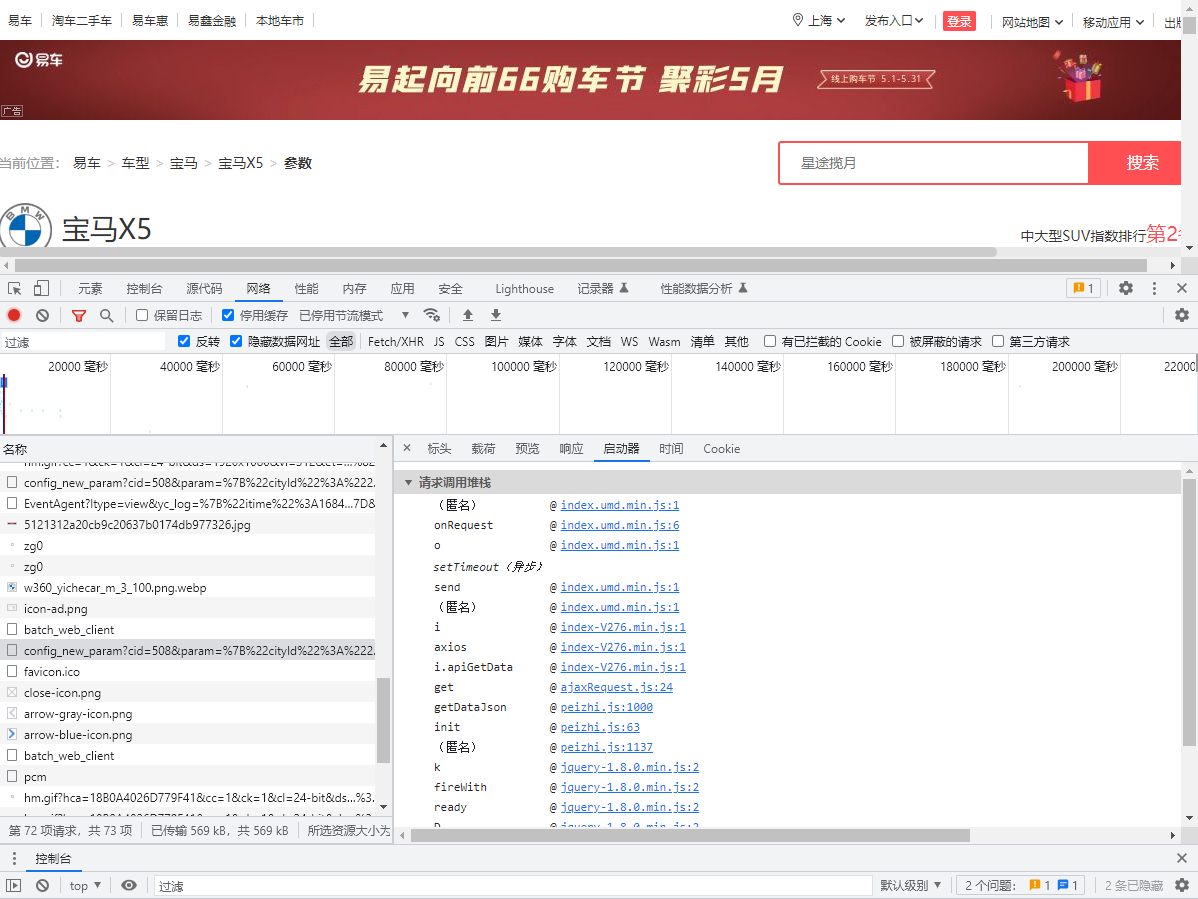Viewport: 1198px width, 899px height.
Task: Open network conditions wifi icon
Action: [x=432, y=315]
